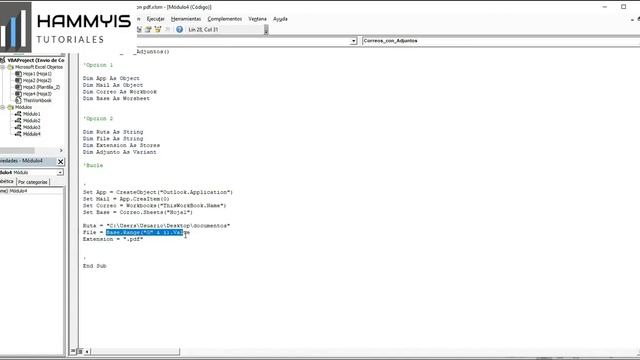This screenshot has height=360, width=640.
Task: Open the Ayuda menu
Action: (x=280, y=19)
